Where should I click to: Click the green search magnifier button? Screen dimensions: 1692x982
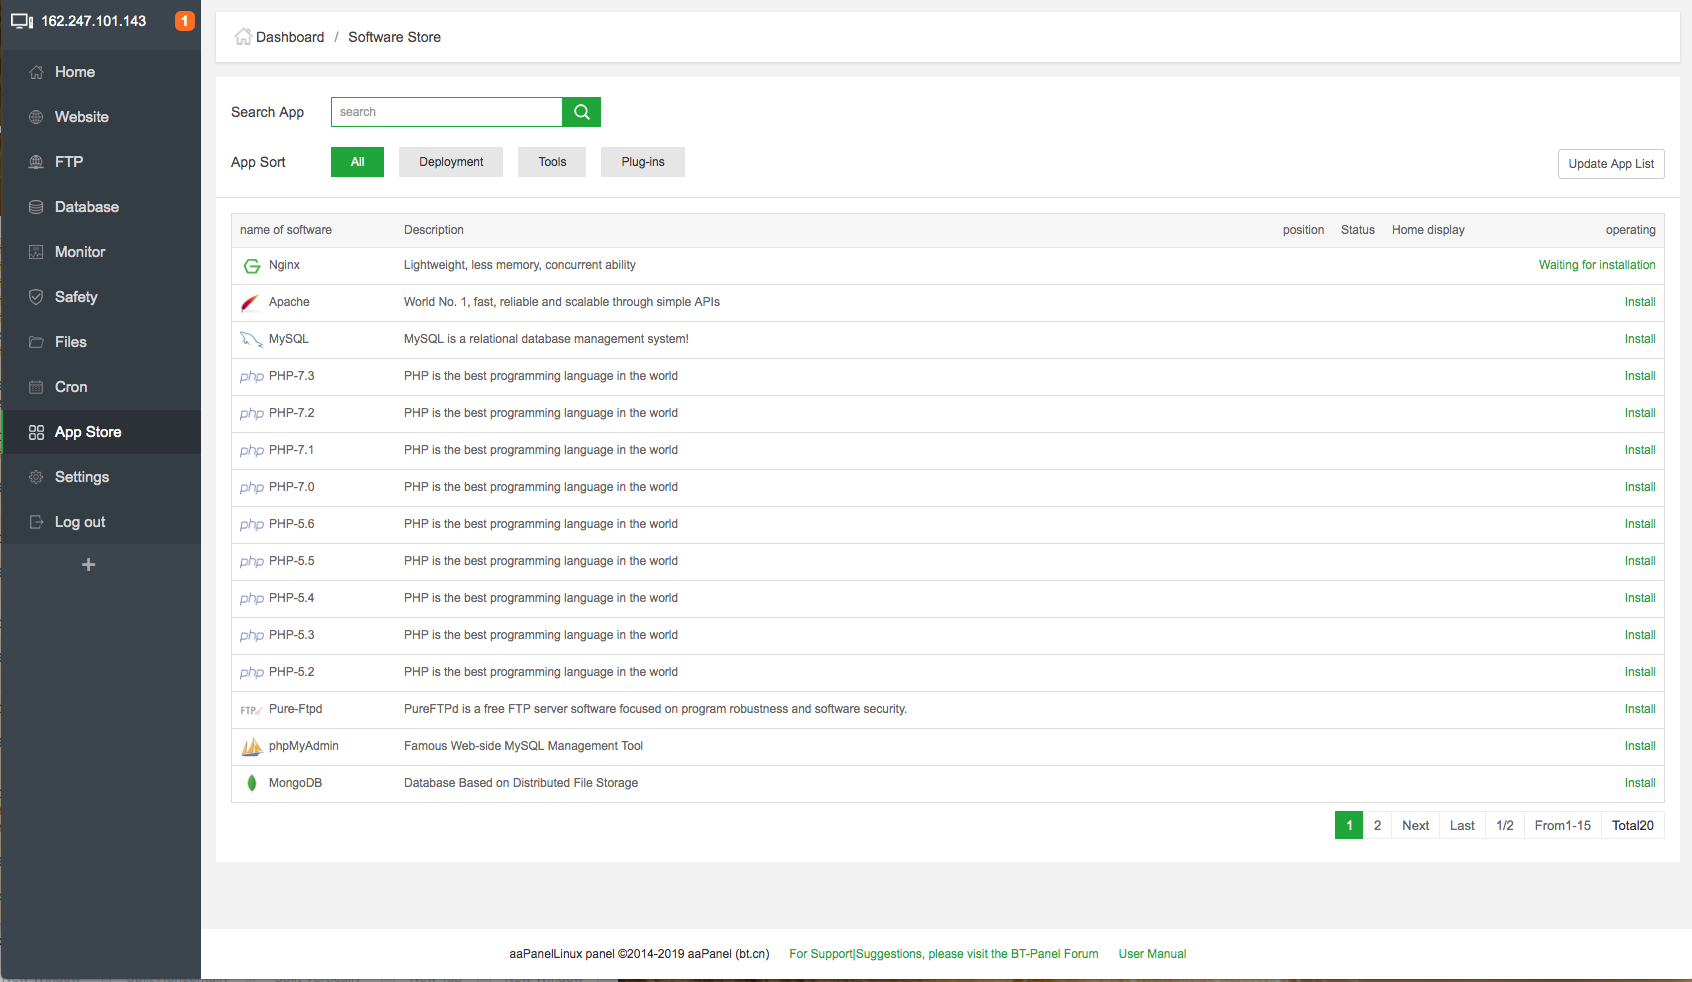pyautogui.click(x=581, y=112)
